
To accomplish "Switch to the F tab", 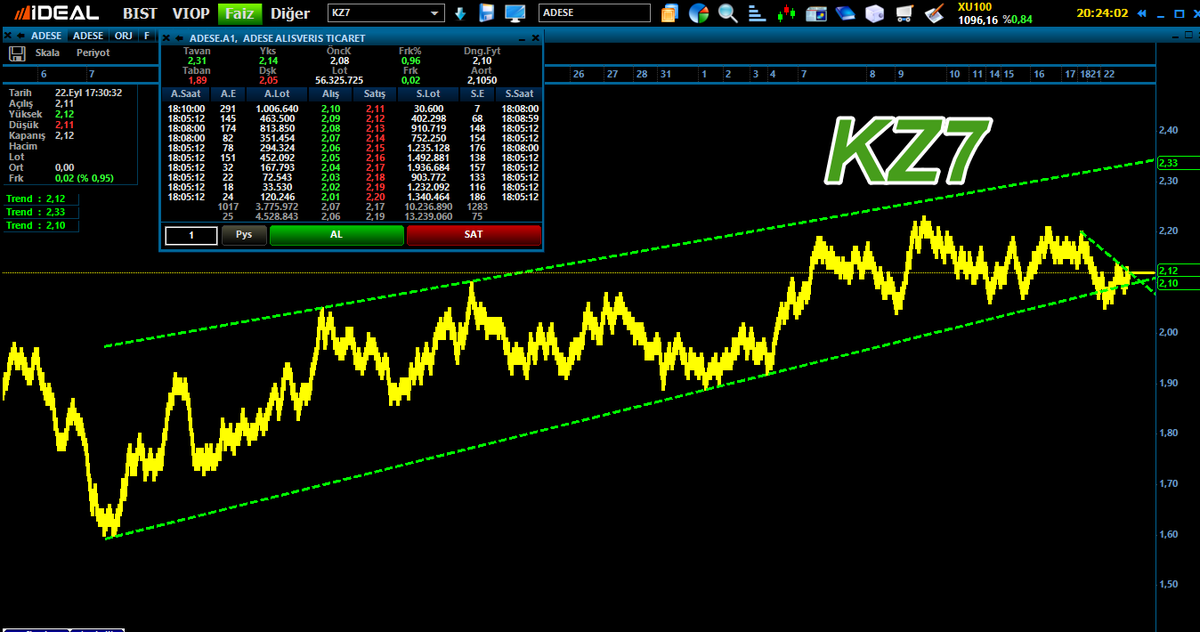I will [x=147, y=35].
